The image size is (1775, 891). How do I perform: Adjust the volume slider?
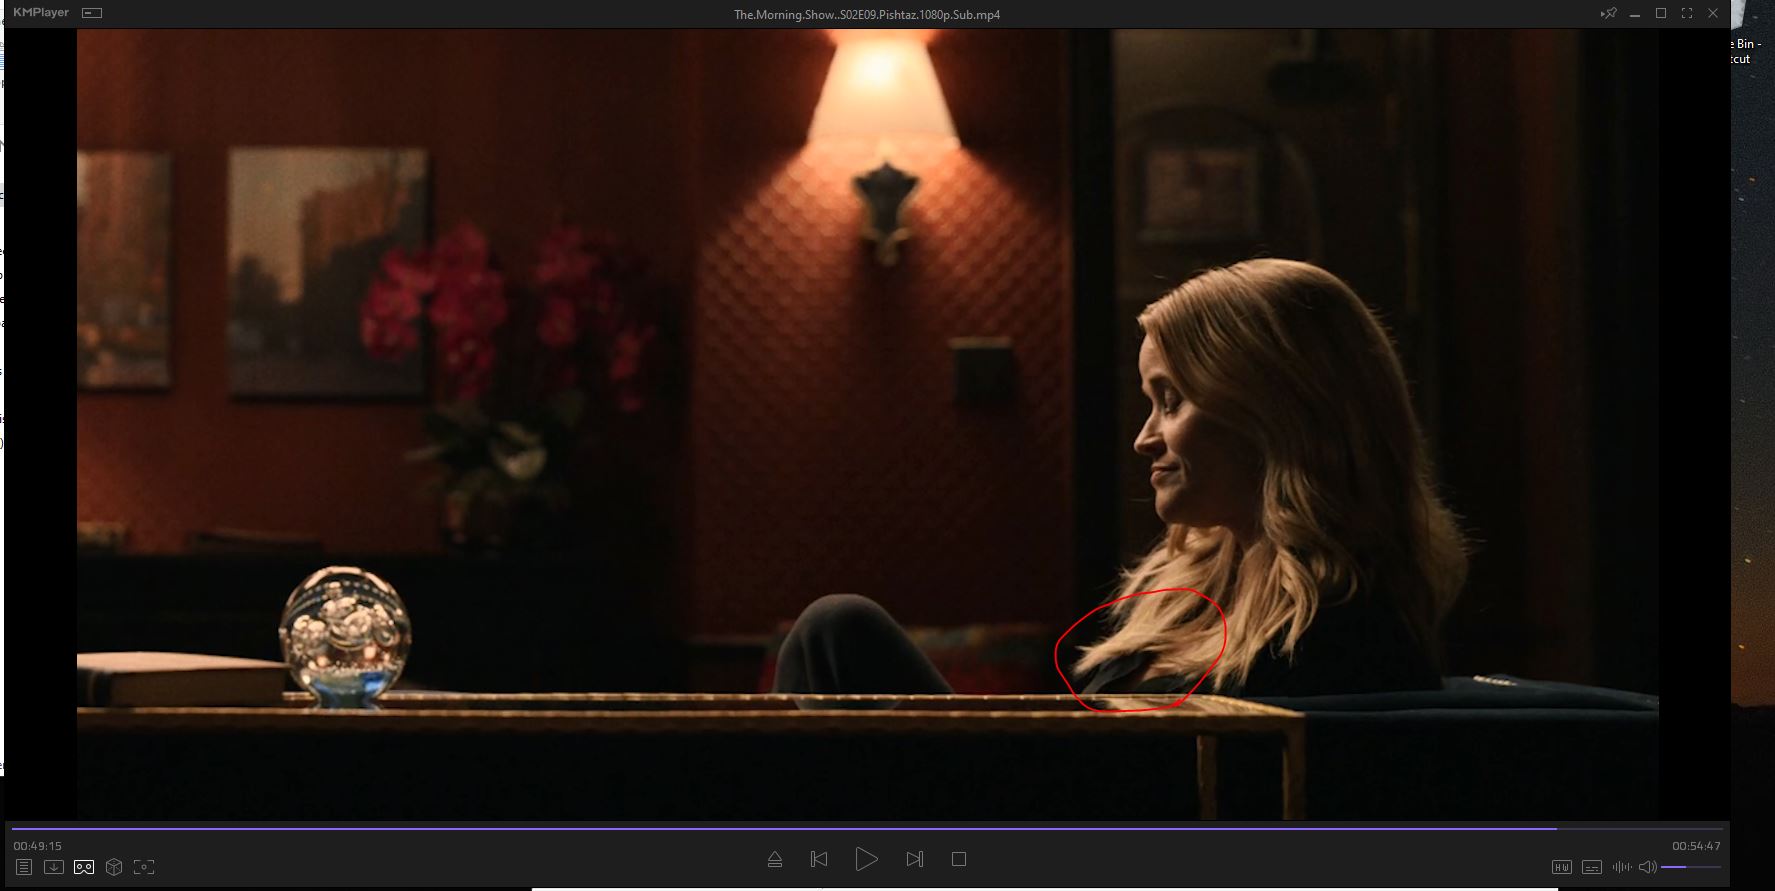(x=1690, y=867)
